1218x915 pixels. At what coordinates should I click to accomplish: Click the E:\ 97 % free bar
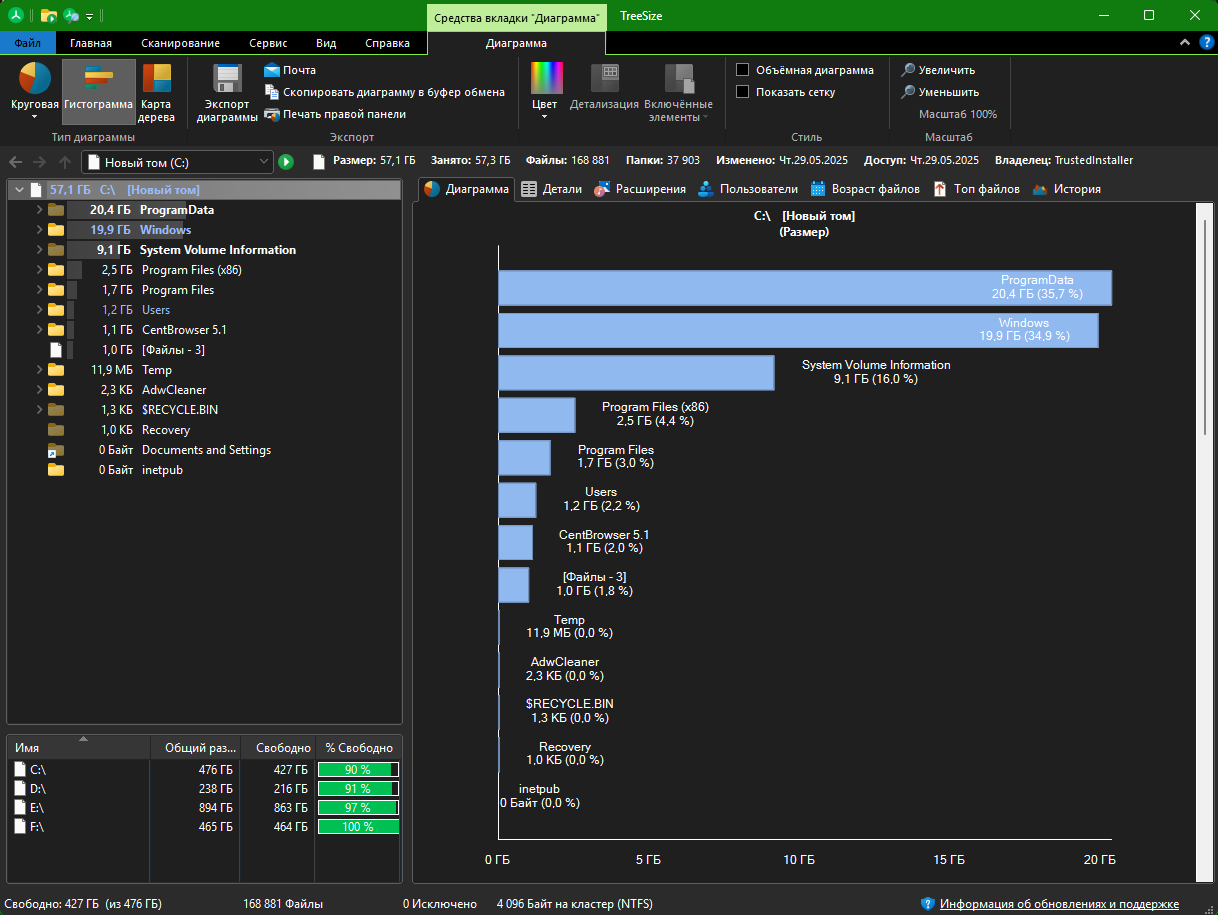(x=358, y=808)
